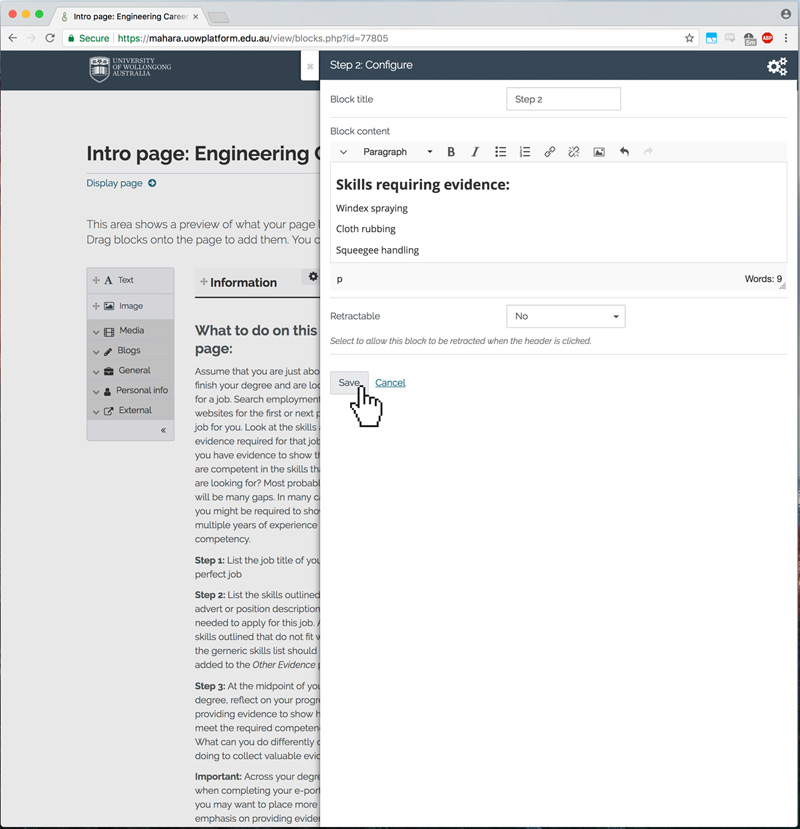The height and width of the screenshot is (829, 800).
Task: Insert an image into block content
Action: coord(599,152)
